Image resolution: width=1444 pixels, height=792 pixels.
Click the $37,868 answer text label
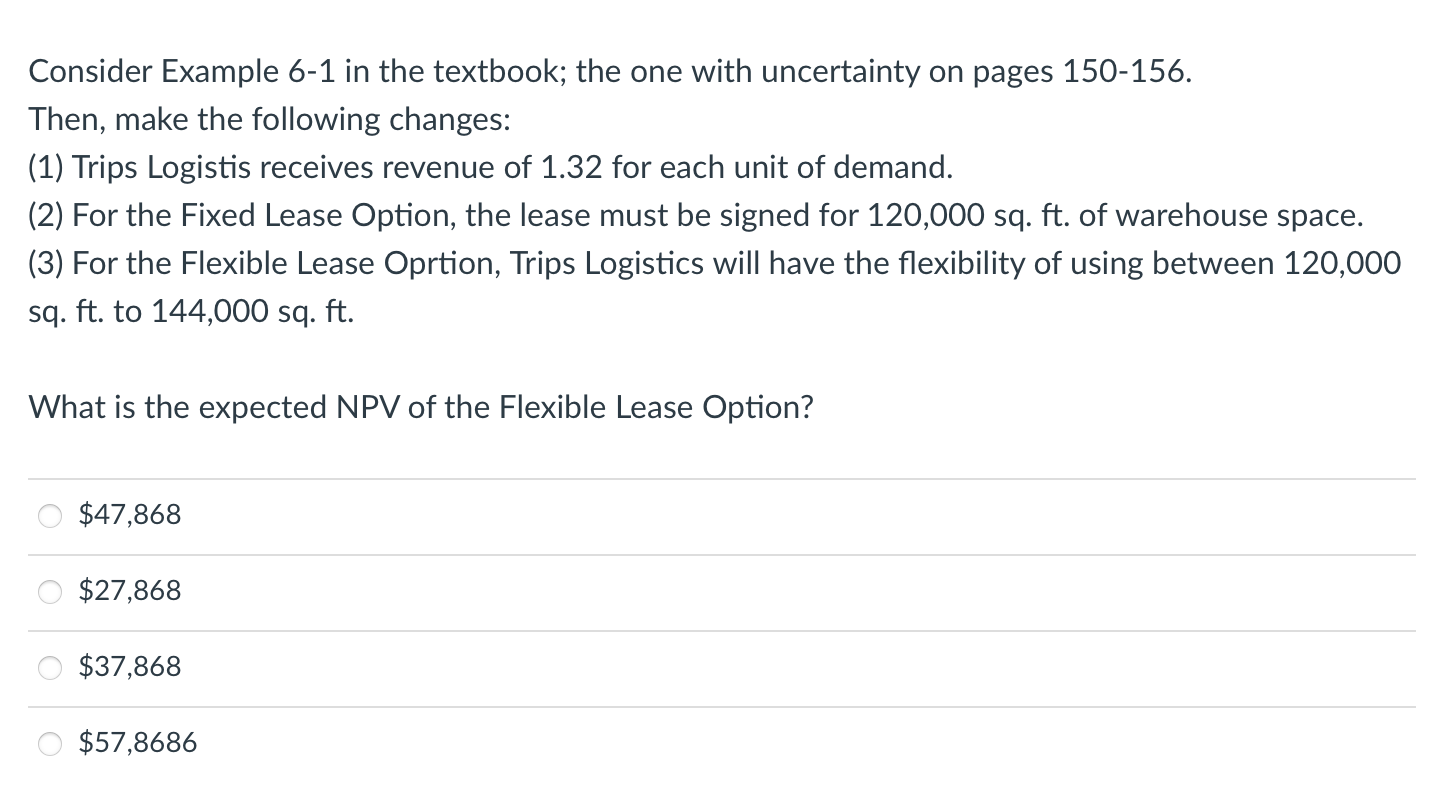pos(129,666)
